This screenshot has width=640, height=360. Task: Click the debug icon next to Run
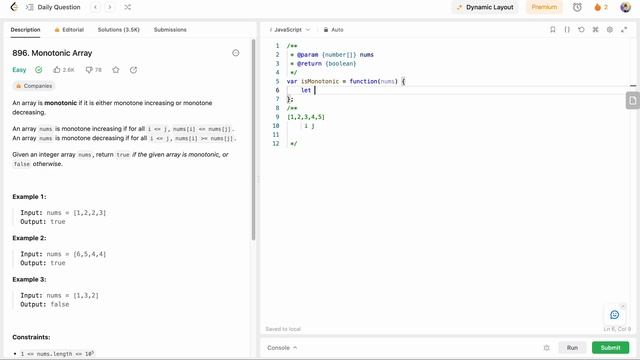point(547,348)
